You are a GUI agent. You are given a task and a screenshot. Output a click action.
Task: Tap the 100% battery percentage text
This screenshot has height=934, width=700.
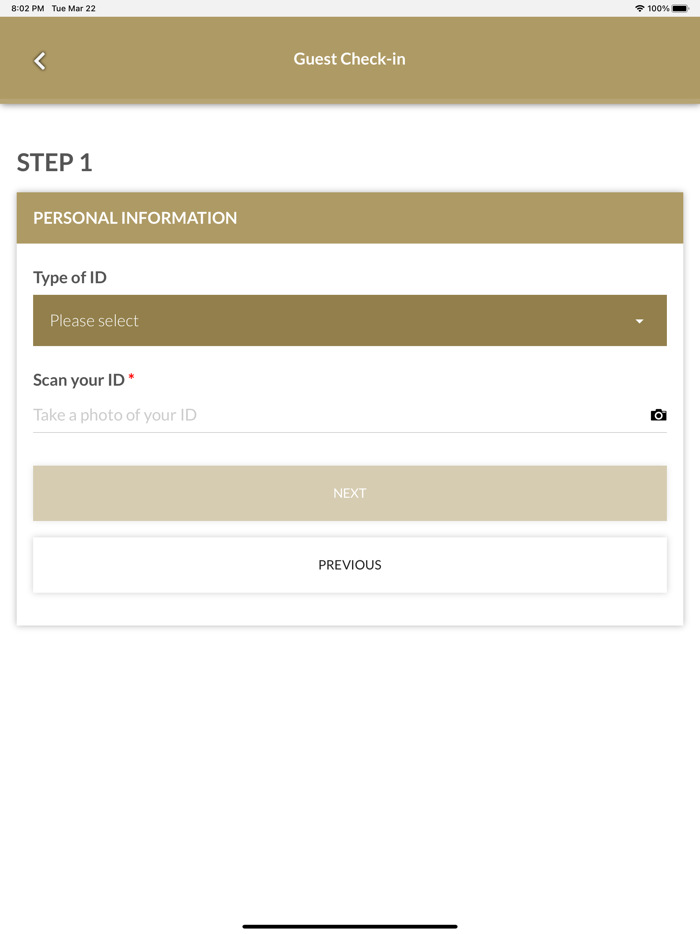(658, 8)
